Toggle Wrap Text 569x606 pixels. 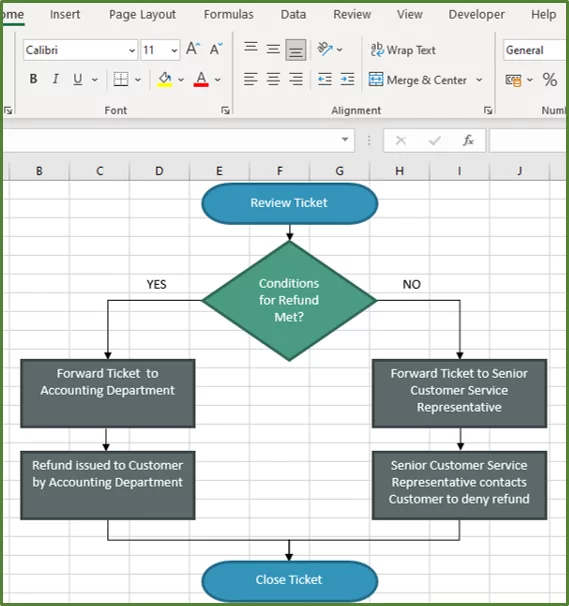pyautogui.click(x=403, y=50)
